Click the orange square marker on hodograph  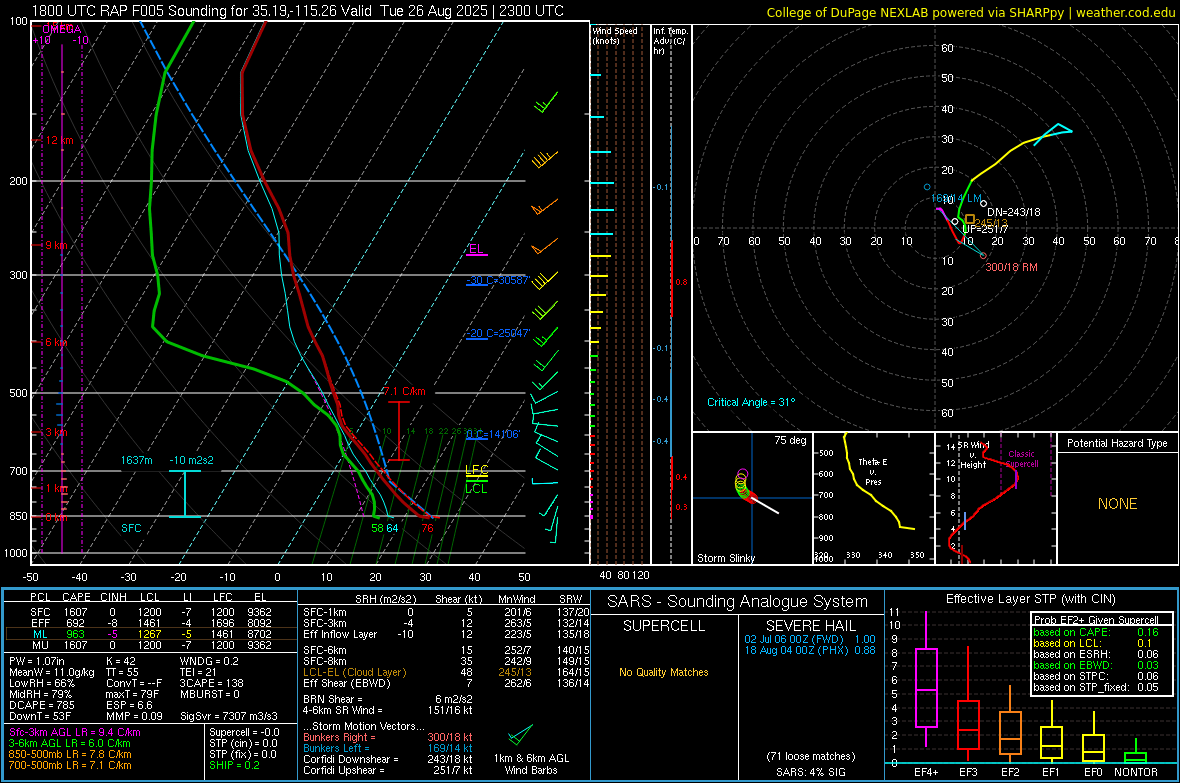coord(970,219)
